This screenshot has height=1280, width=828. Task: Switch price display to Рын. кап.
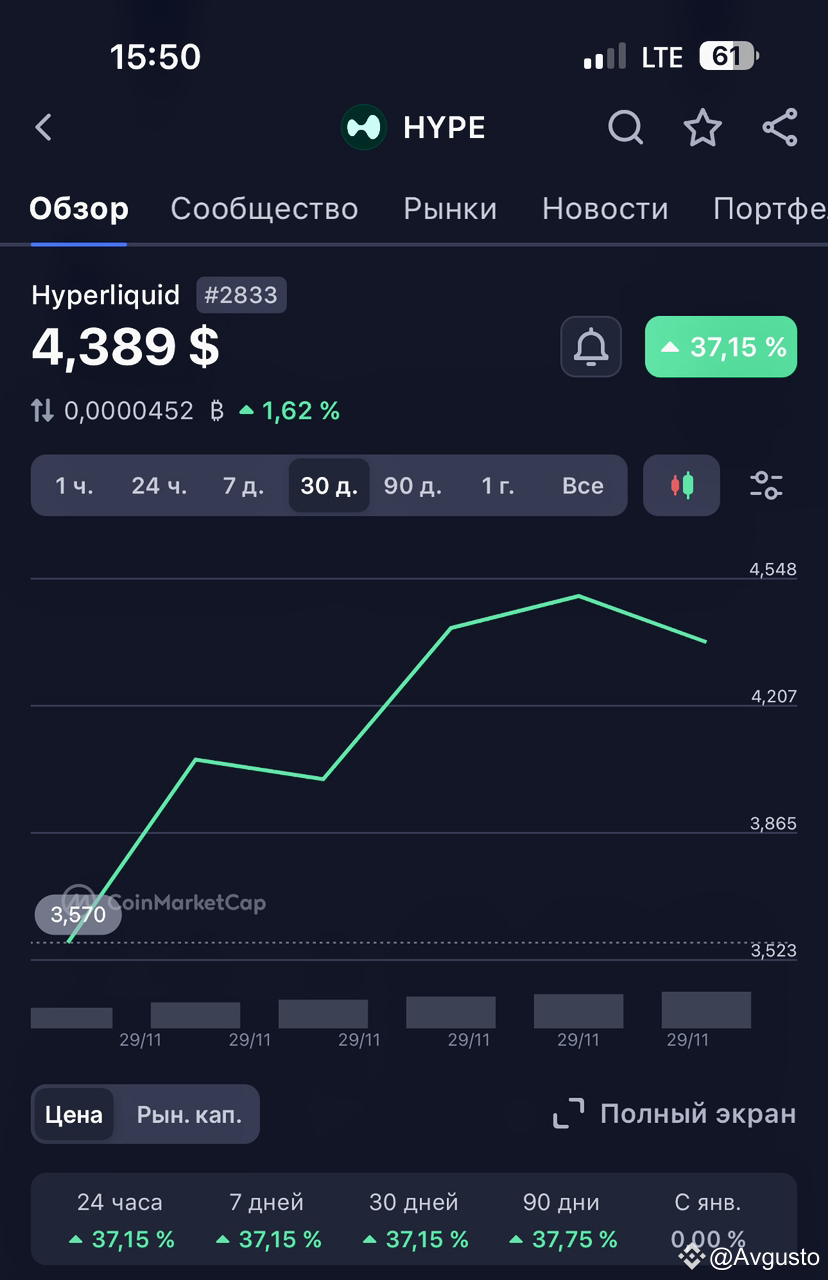coord(189,1114)
